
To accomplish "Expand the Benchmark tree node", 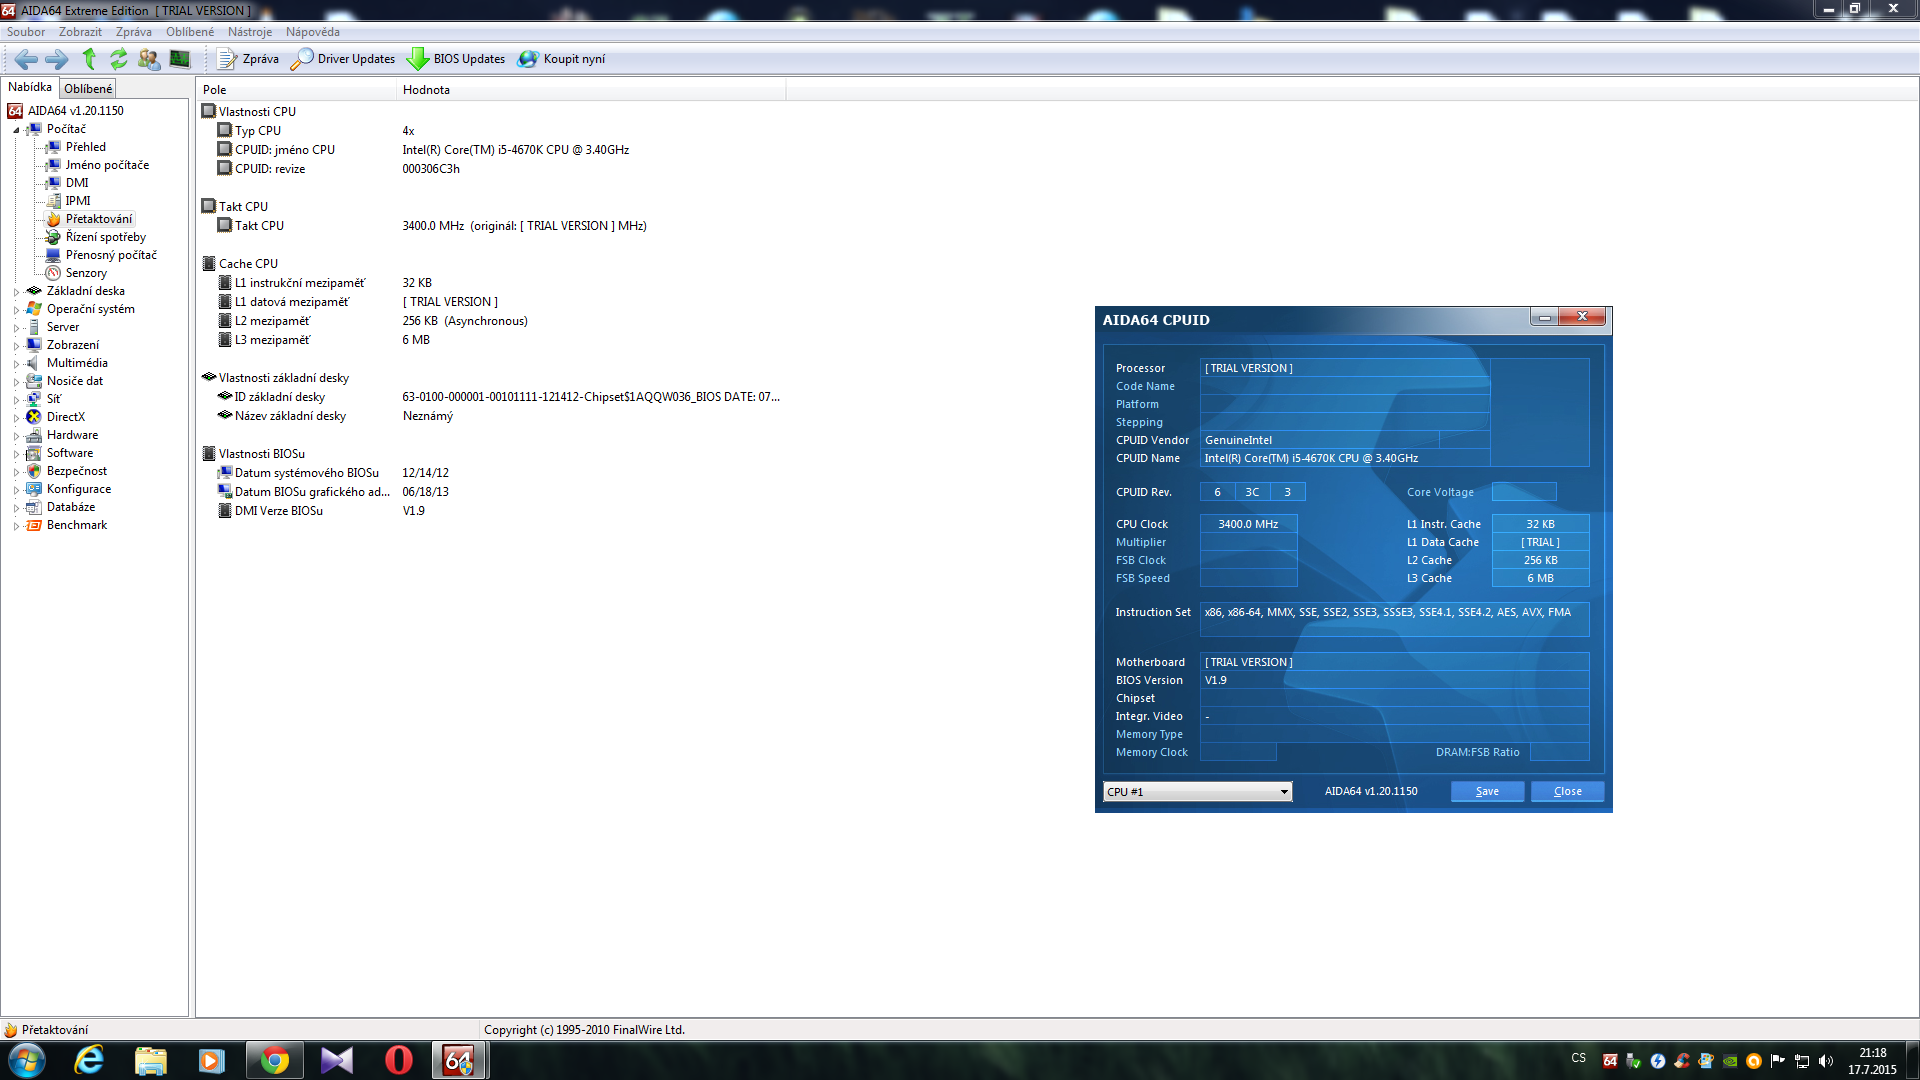I will [16, 526].
